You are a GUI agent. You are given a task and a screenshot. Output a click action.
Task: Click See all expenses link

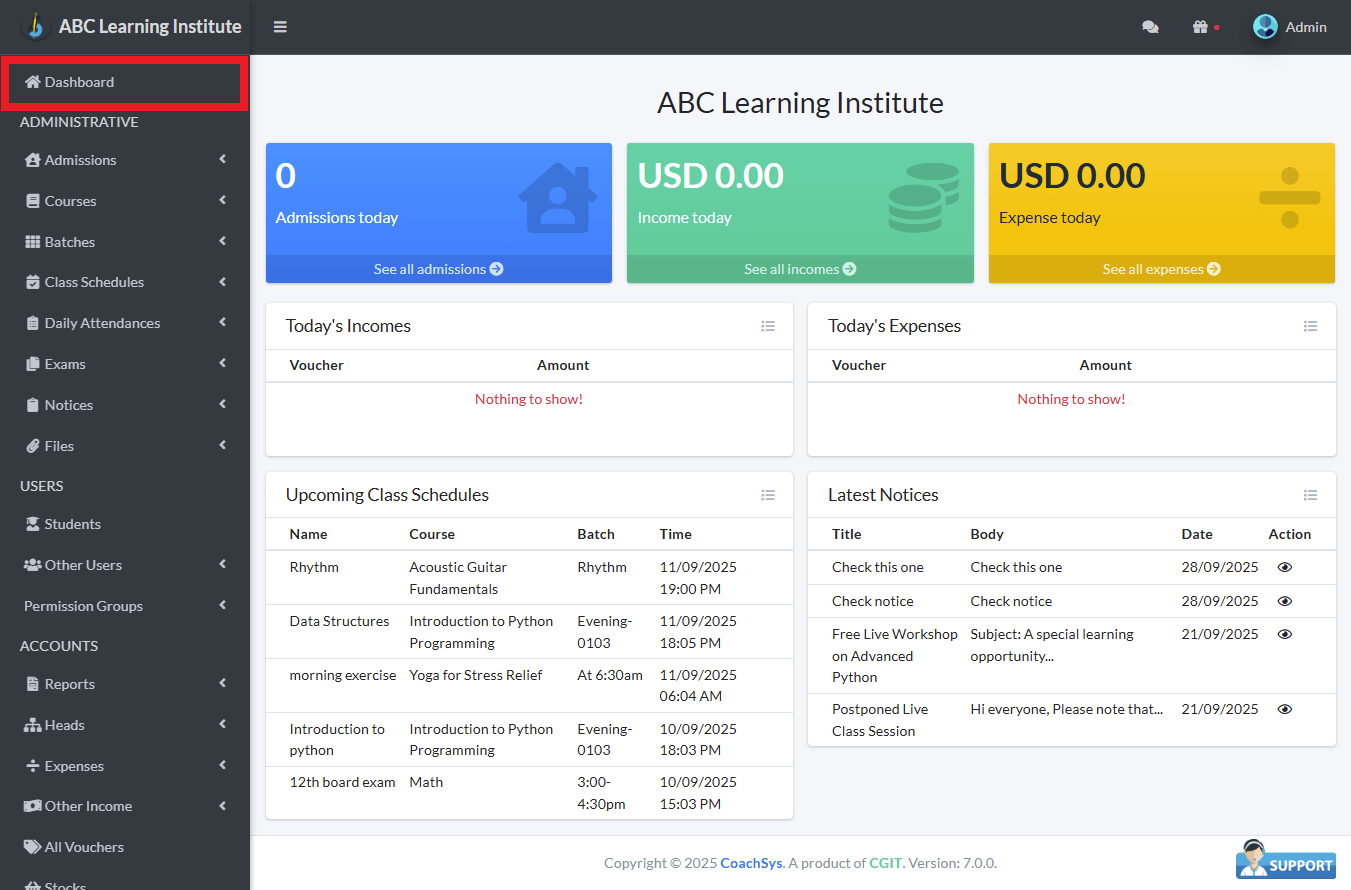pos(1161,269)
